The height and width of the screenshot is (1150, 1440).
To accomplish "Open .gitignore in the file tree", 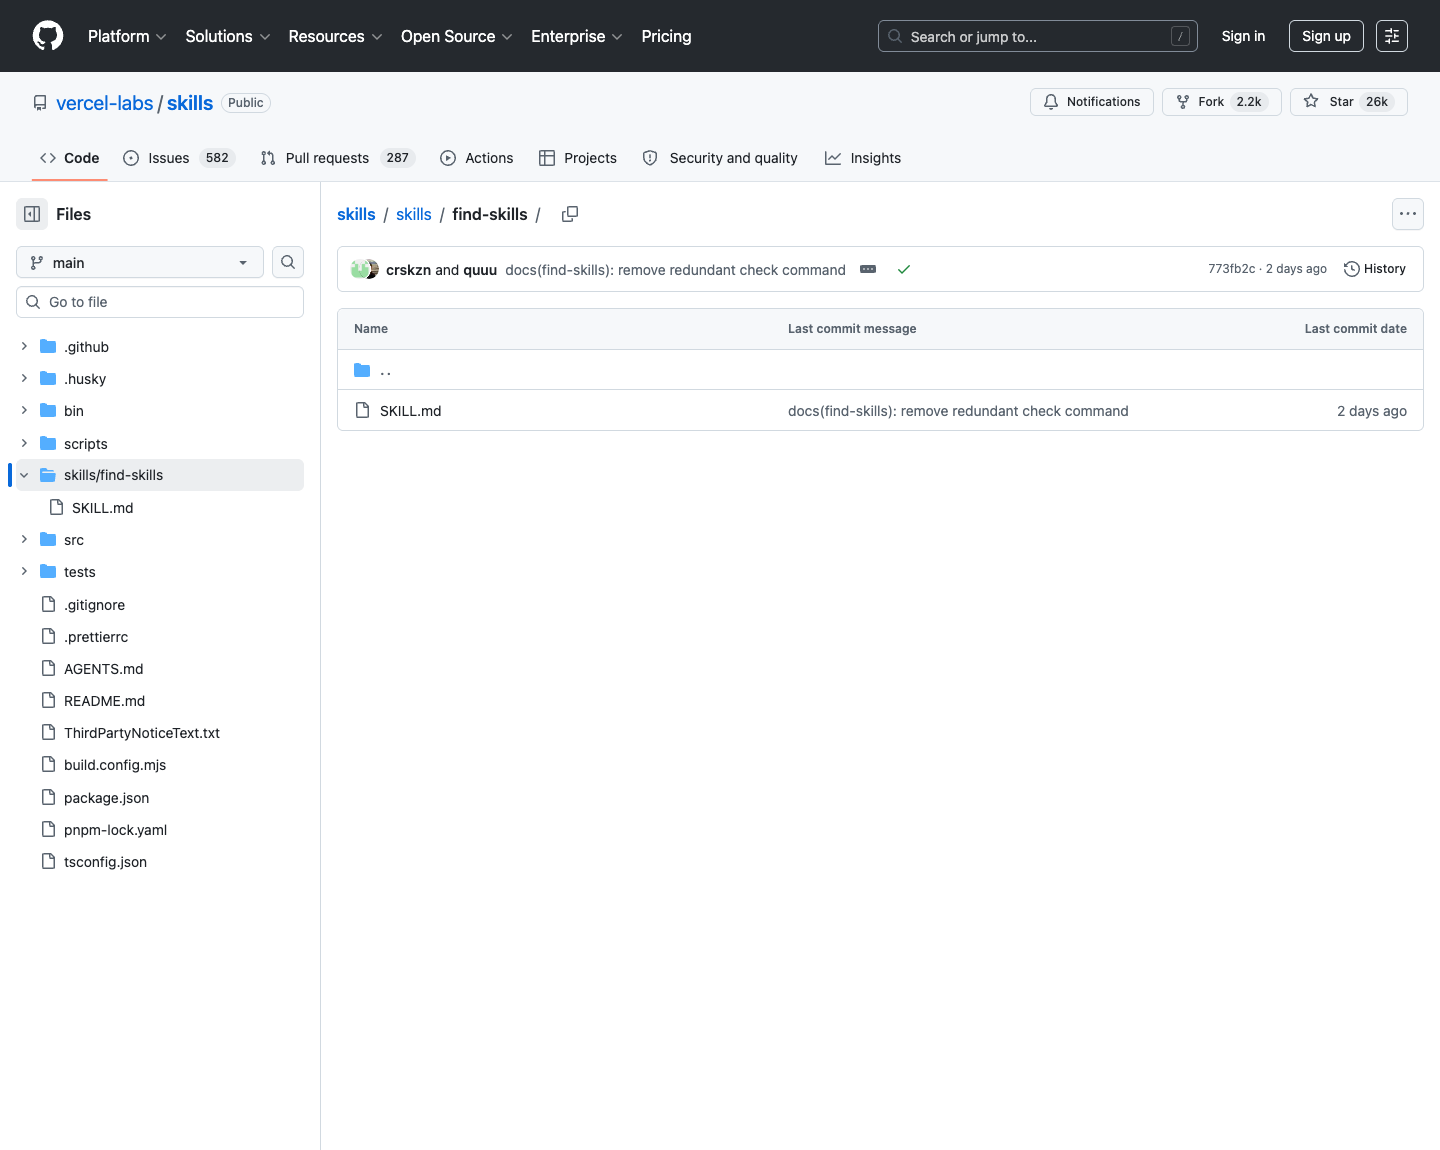I will click(x=160, y=604).
